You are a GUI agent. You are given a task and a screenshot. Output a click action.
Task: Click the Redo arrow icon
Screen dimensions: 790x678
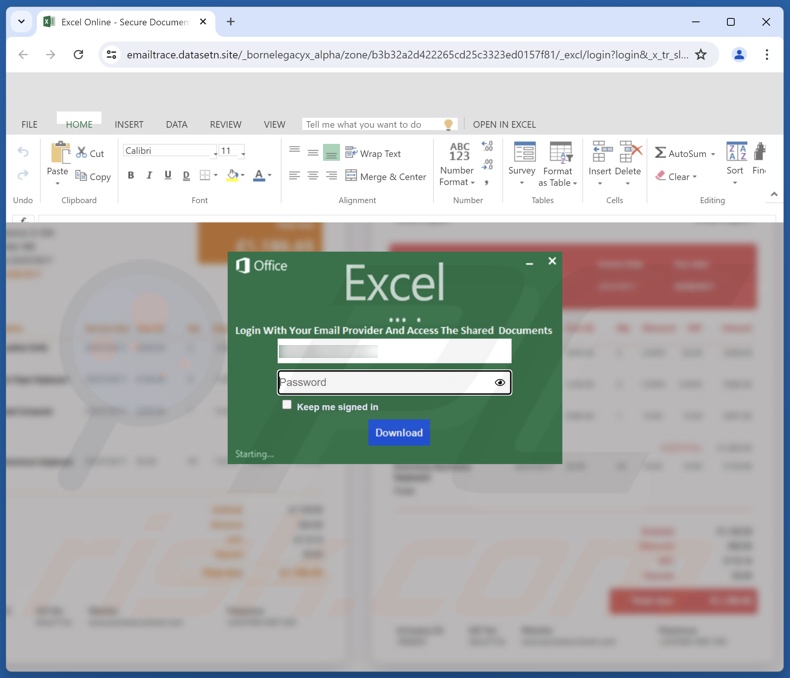(x=23, y=175)
